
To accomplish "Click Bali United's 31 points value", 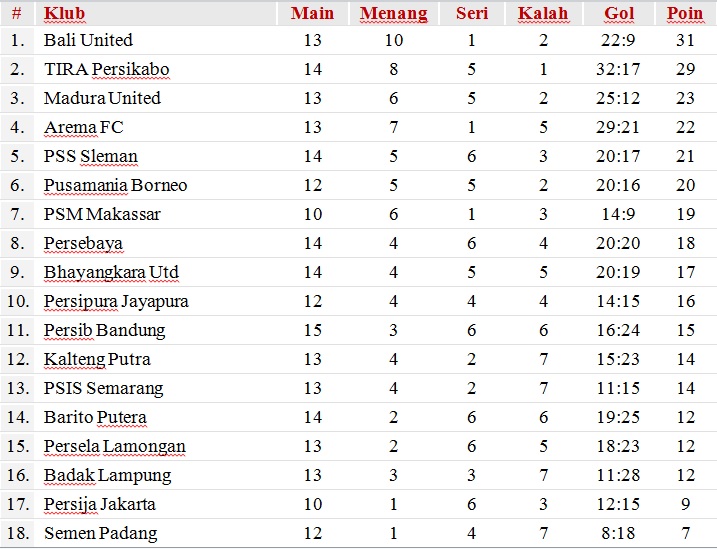I will 685,40.
